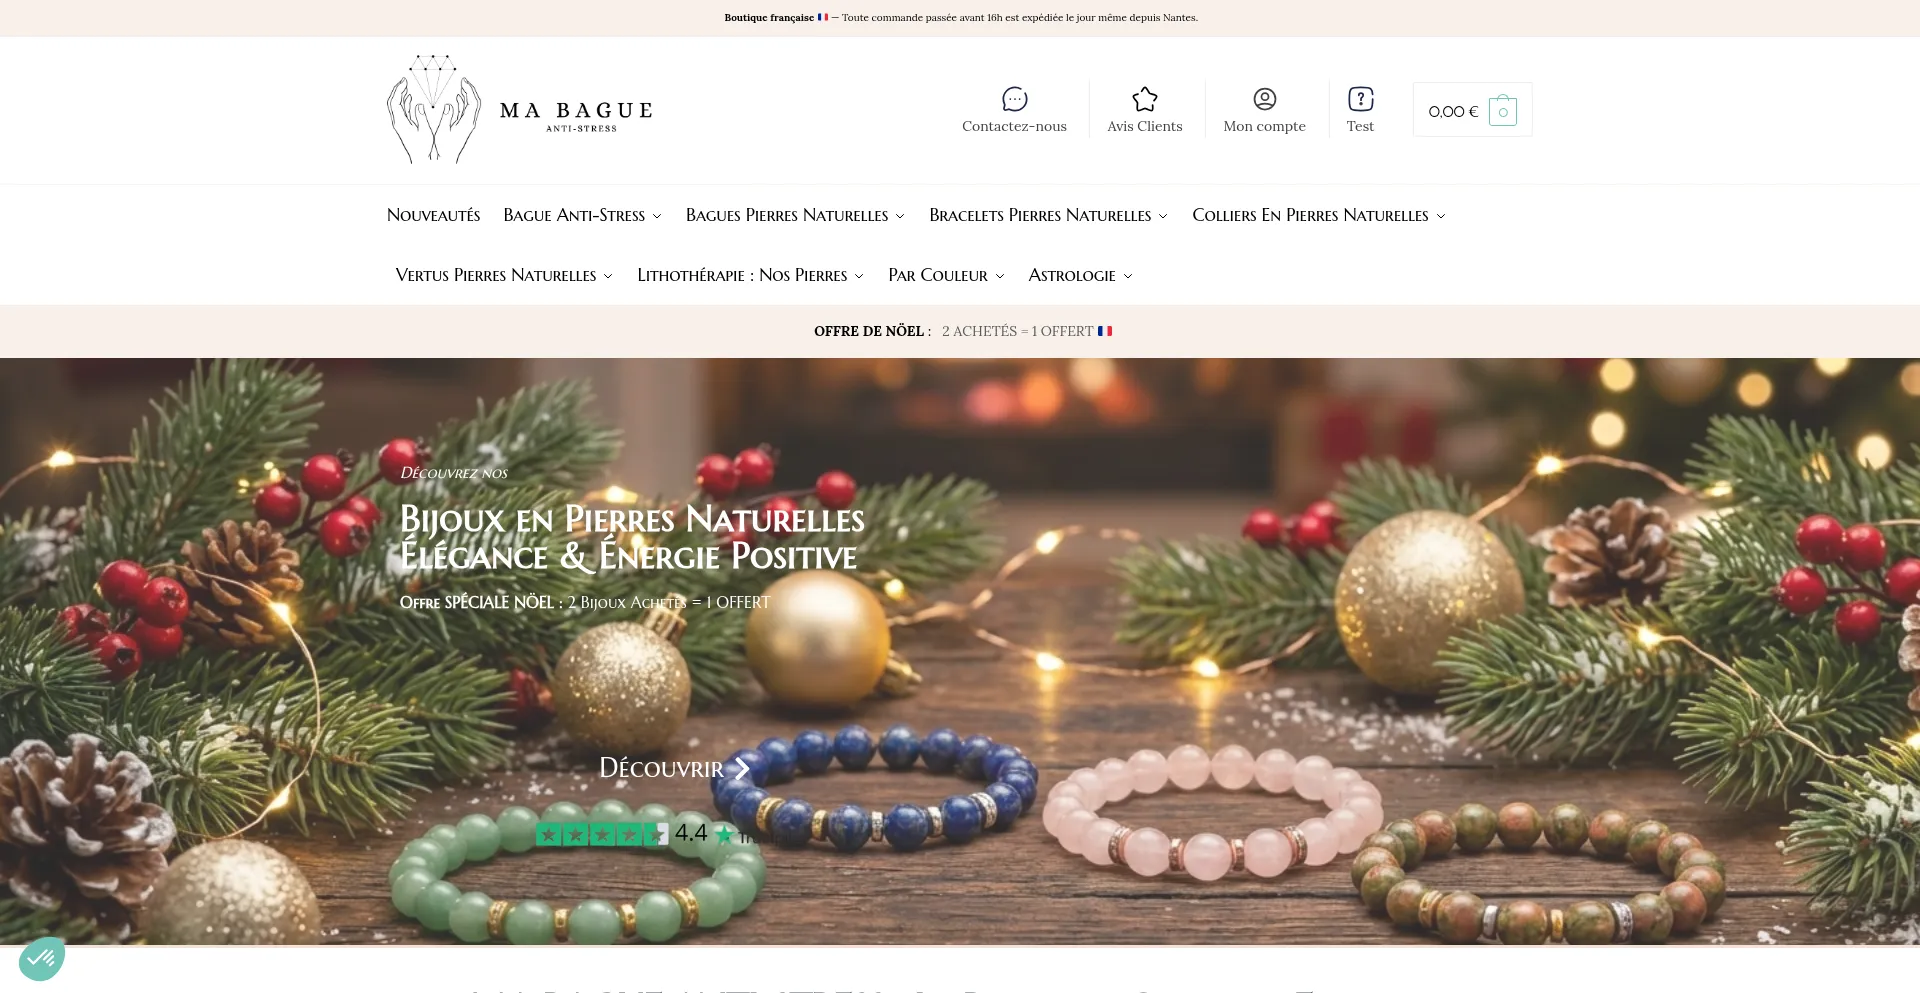Open the Avis Clients star icon

pos(1144,99)
